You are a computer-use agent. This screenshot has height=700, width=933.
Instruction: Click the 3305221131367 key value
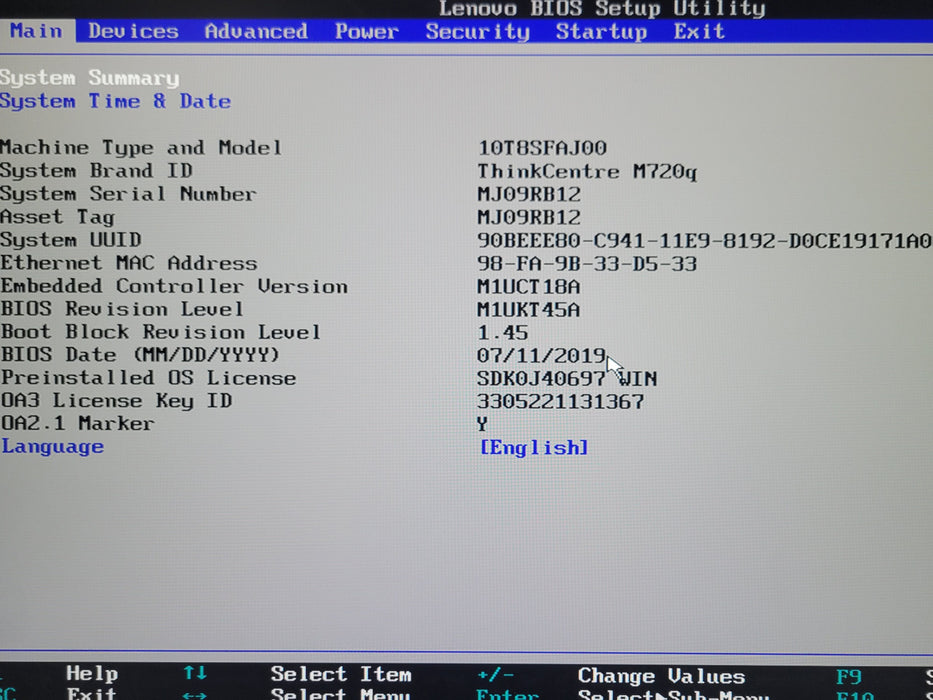point(561,401)
